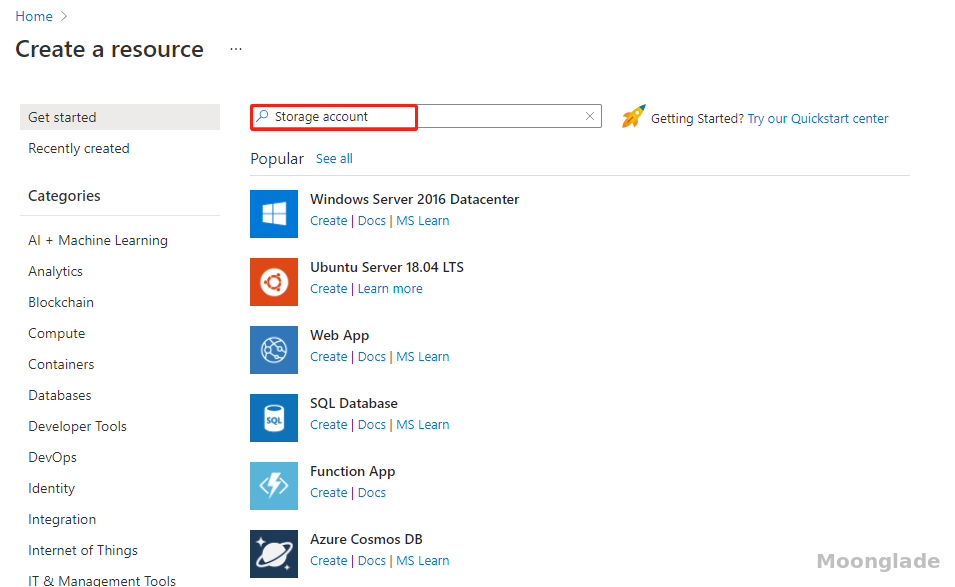This screenshot has width=955, height=587.
Task: Open Docs for SQL Database
Action: coord(372,424)
